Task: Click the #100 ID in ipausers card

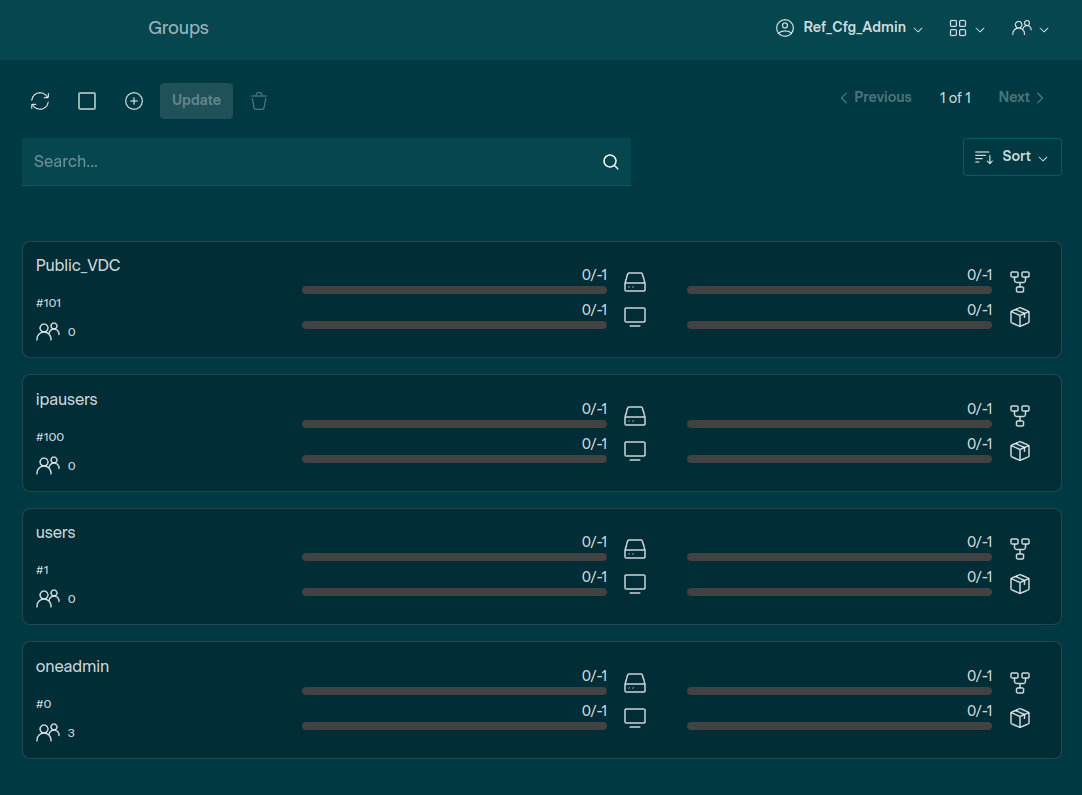Action: [50, 437]
